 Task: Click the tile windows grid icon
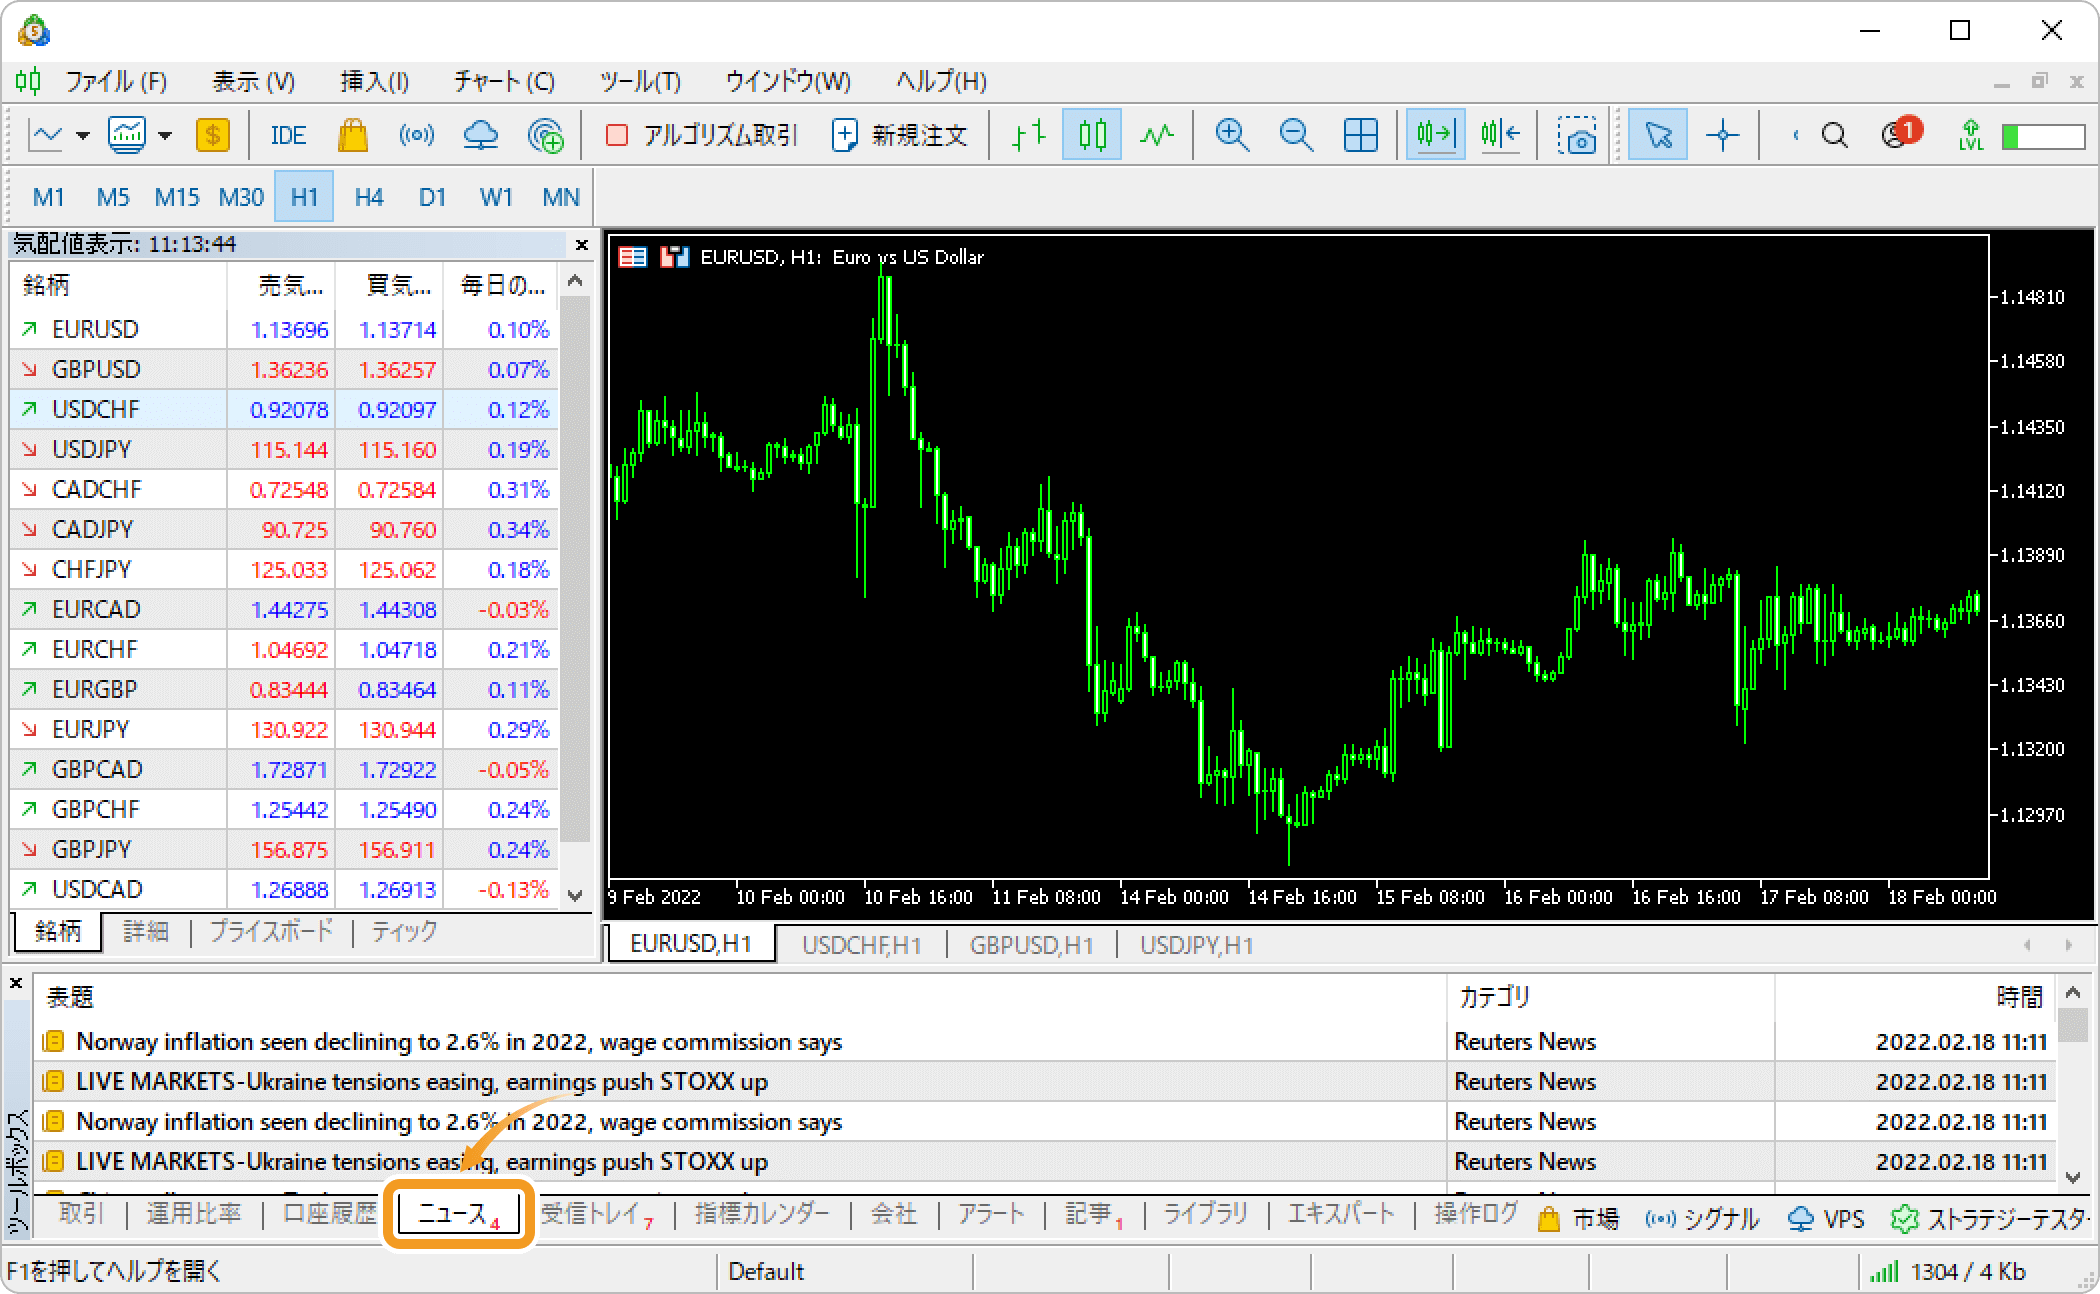[x=1360, y=135]
